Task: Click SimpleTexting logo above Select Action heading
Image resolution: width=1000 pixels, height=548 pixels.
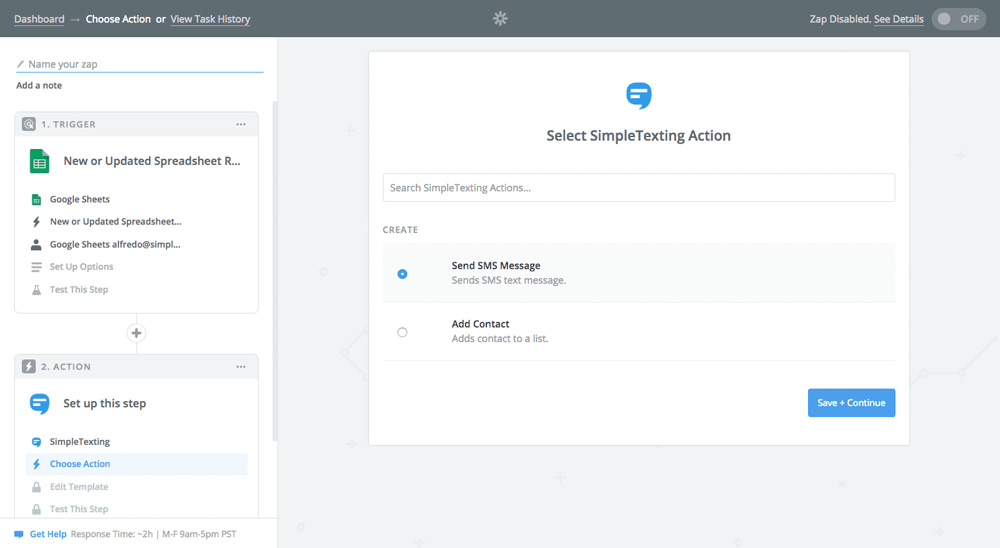Action: pos(638,96)
